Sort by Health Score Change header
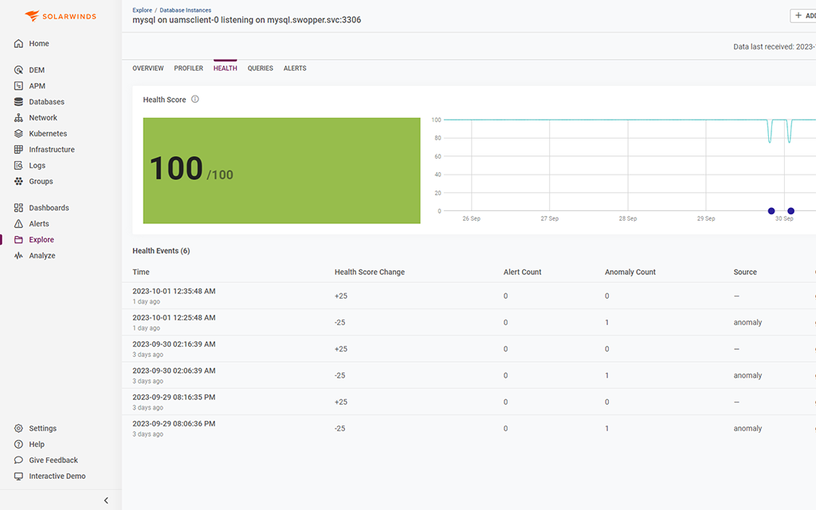 pyautogui.click(x=369, y=272)
